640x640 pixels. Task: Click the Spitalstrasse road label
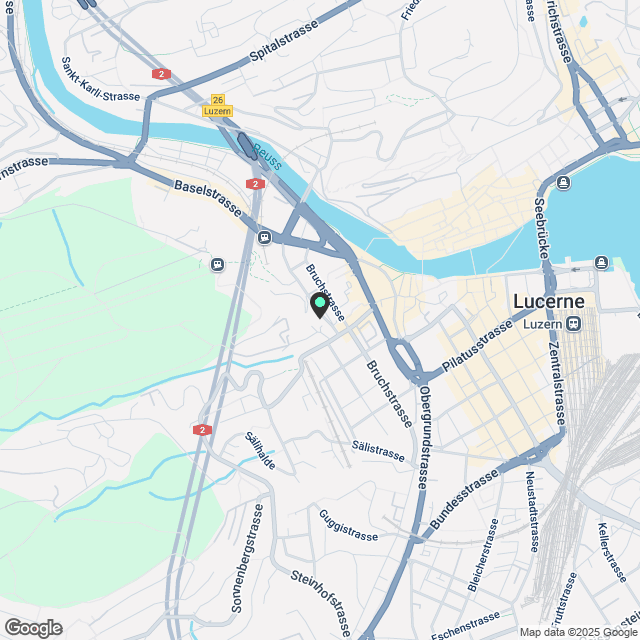pos(284,40)
